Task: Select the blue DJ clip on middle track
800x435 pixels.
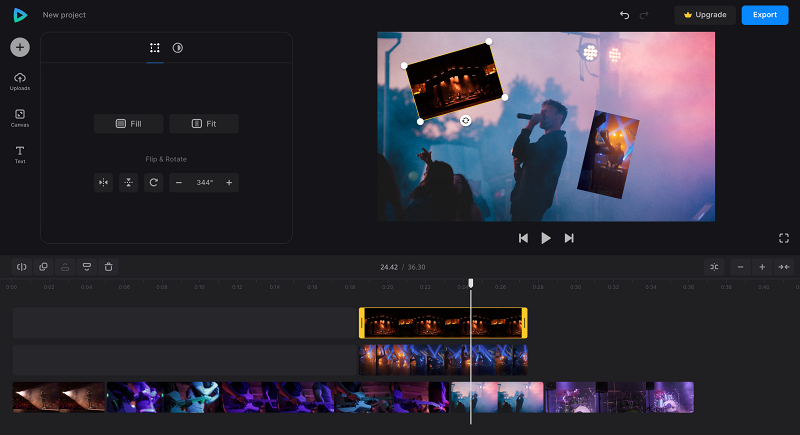Action: tap(443, 360)
